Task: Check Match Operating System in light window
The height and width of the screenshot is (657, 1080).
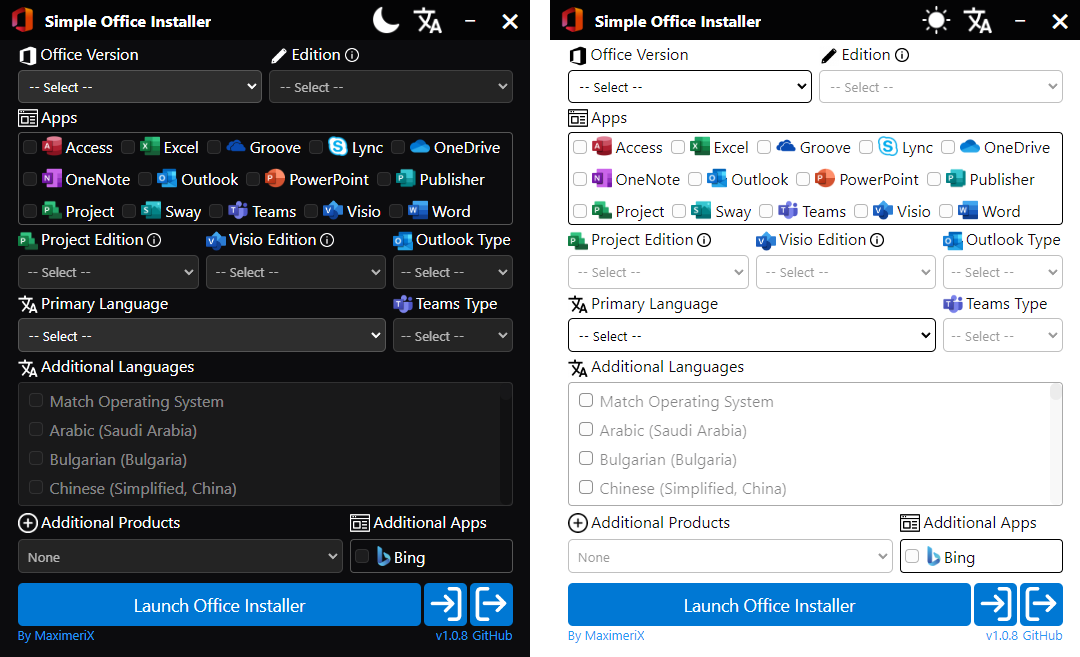Action: [586, 401]
